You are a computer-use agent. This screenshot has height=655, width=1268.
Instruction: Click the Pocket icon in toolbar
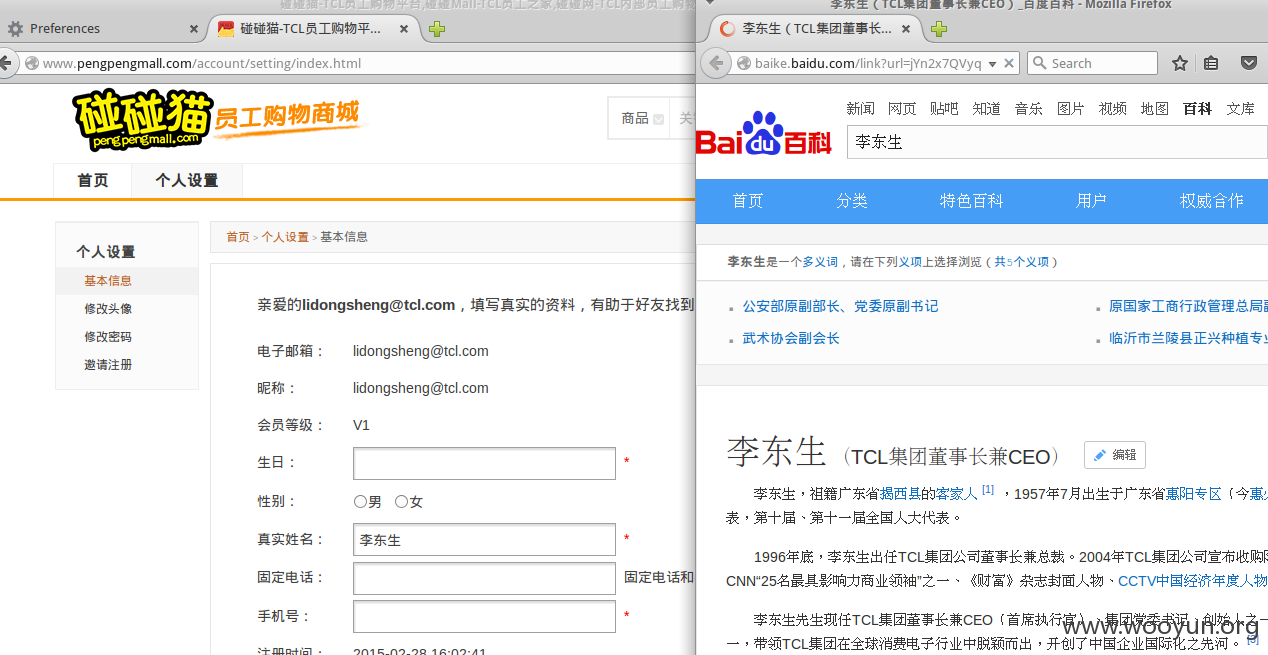coord(1248,63)
